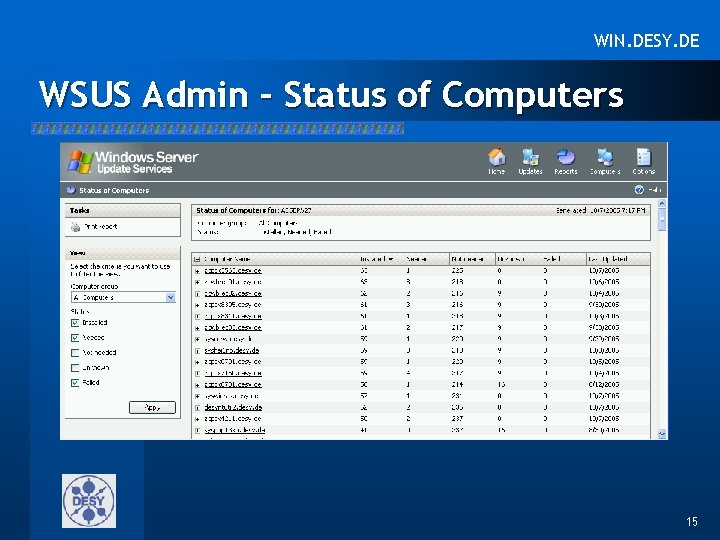The height and width of the screenshot is (540, 720).
Task: Sort by Needed column header
Action: point(416,259)
